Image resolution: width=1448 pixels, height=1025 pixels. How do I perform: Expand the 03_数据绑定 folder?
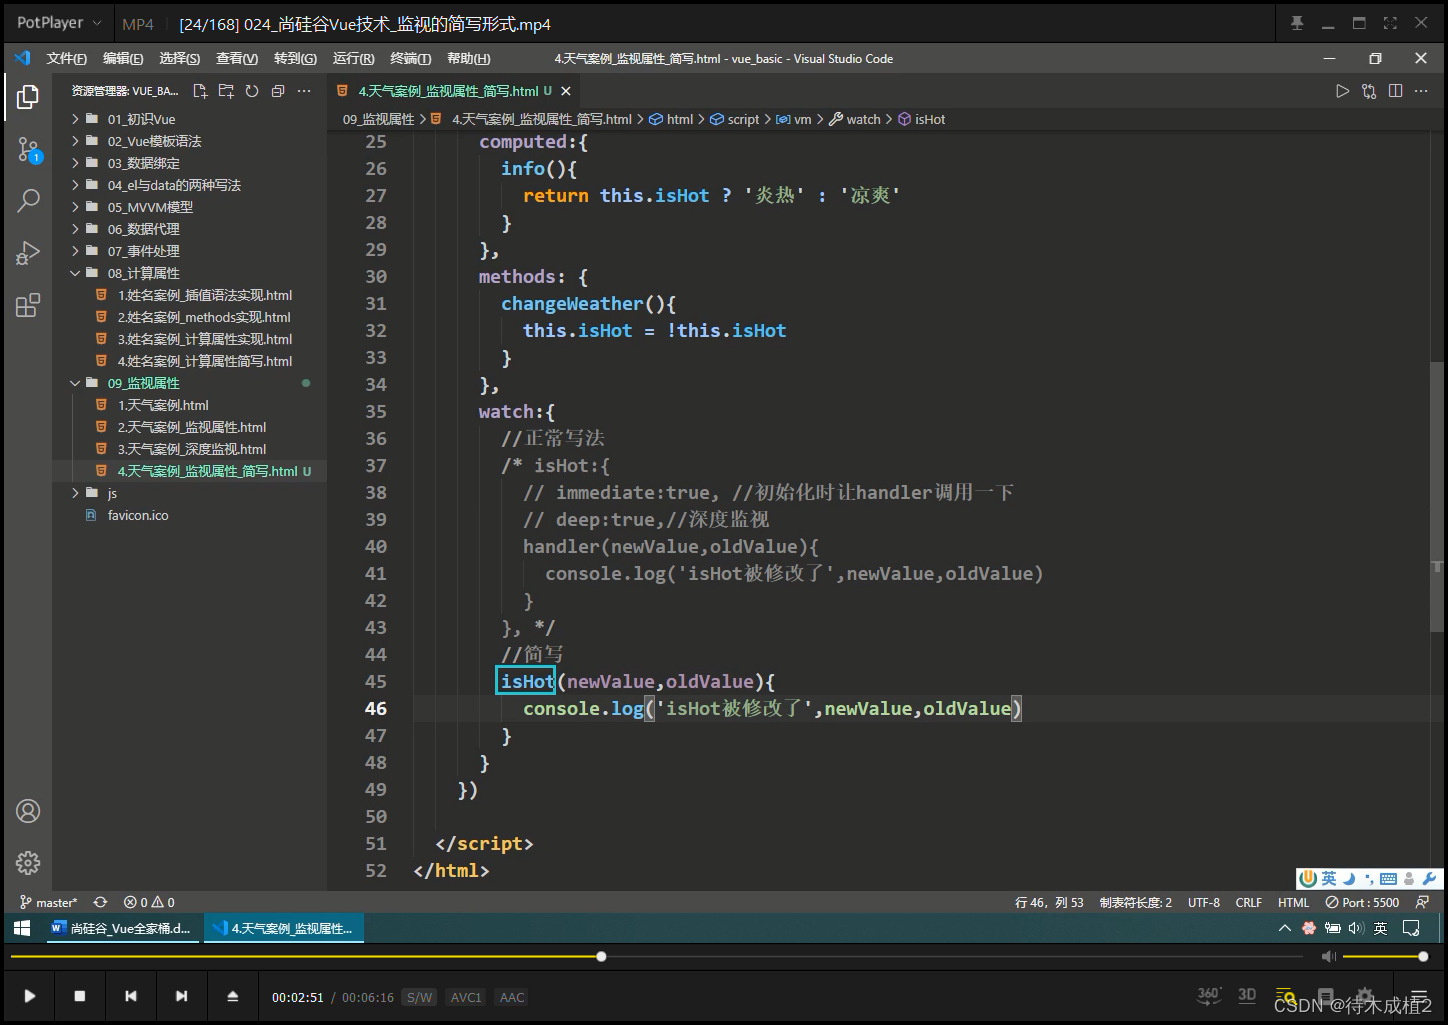tap(143, 163)
